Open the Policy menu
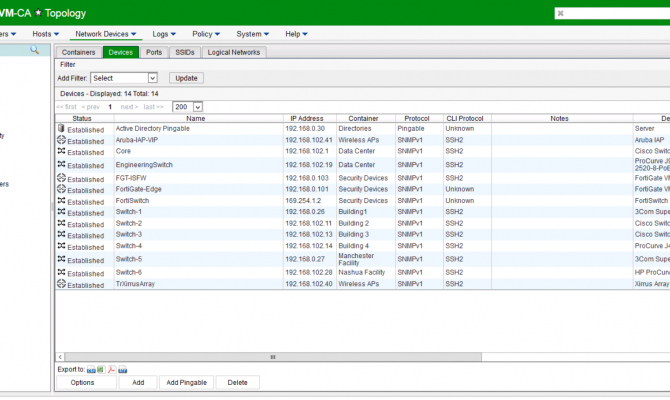This screenshot has height=400, width=670. (x=205, y=34)
